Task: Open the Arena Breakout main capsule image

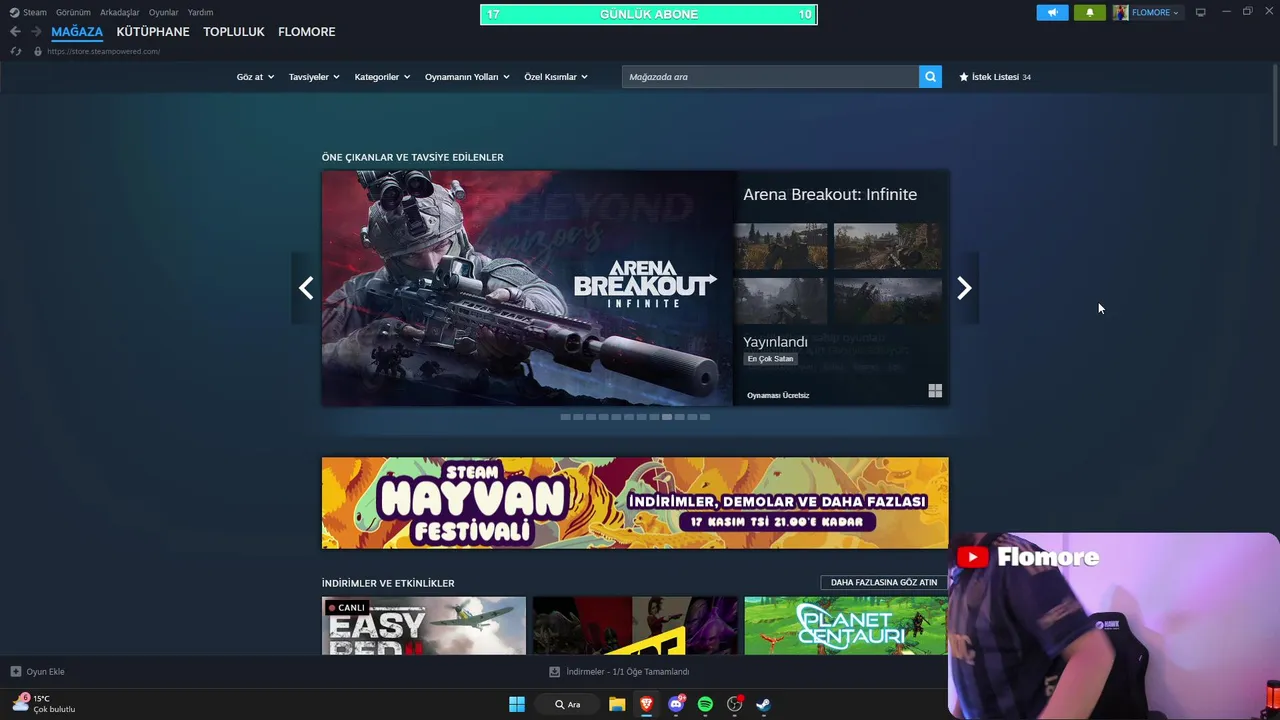Action: click(x=528, y=288)
